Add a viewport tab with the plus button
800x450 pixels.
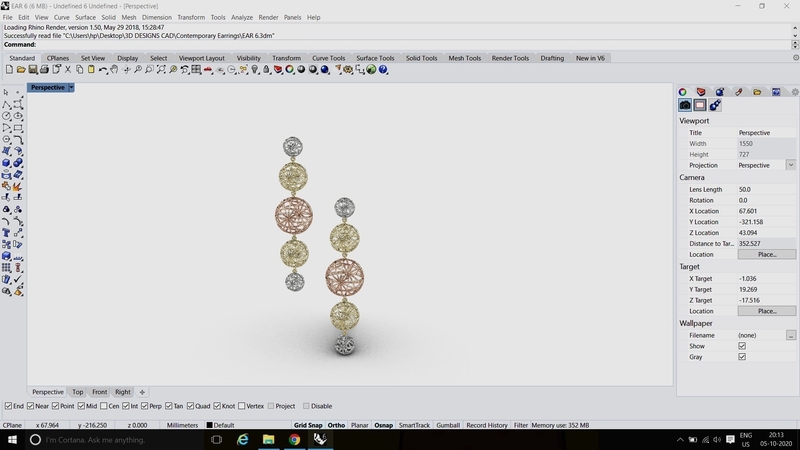click(142, 392)
